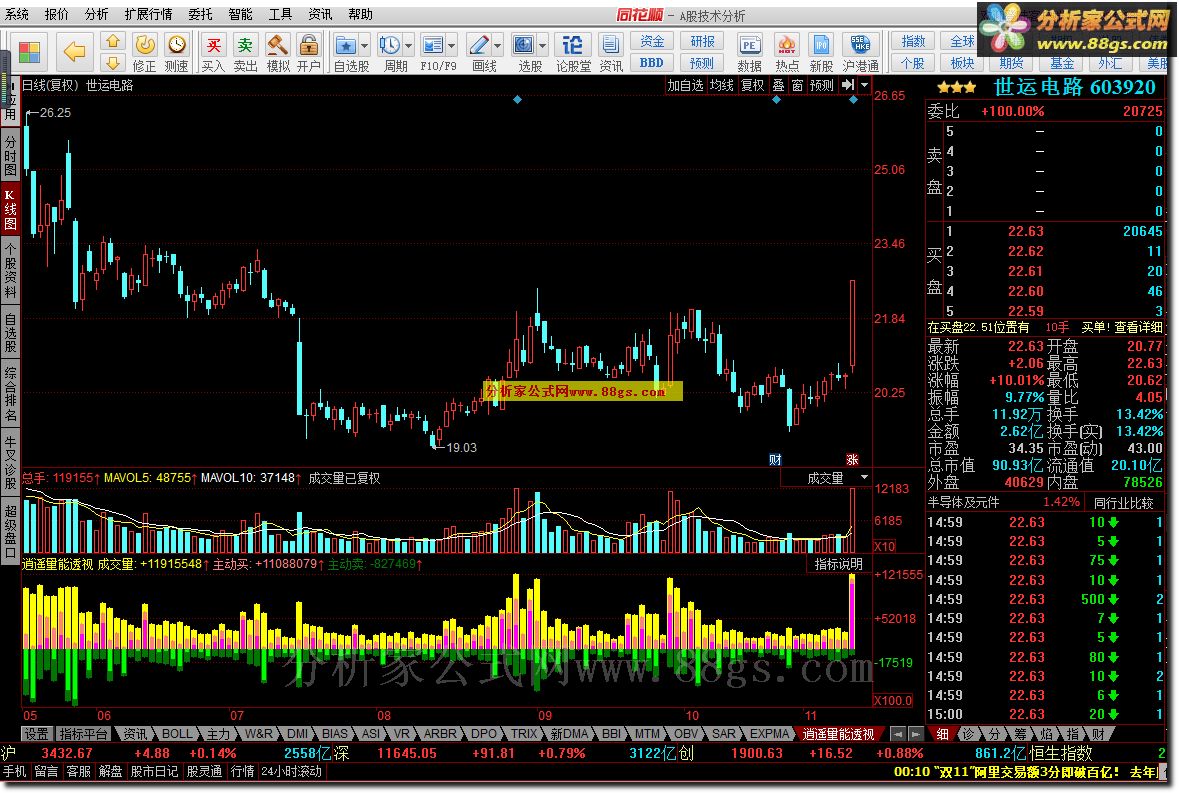Toggle 均线 moving averages on chart

coord(722,86)
